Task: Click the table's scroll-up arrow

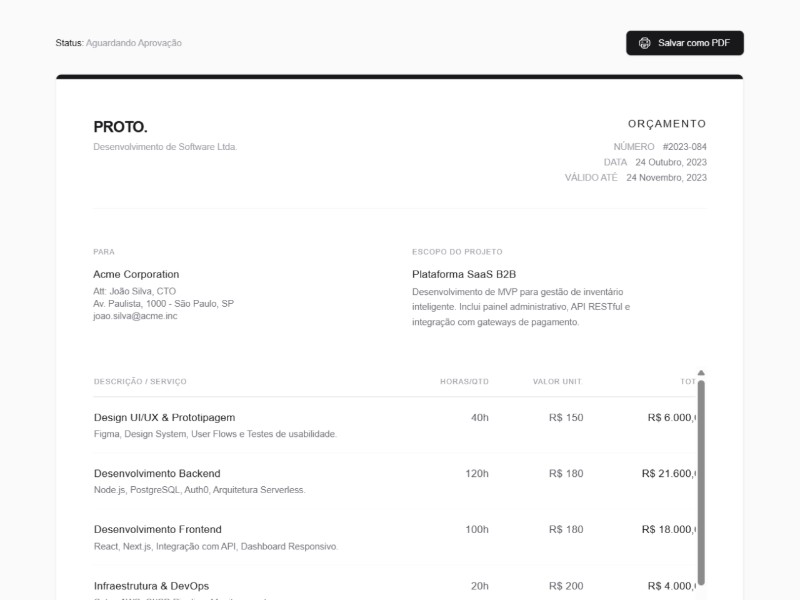Action: coord(701,373)
